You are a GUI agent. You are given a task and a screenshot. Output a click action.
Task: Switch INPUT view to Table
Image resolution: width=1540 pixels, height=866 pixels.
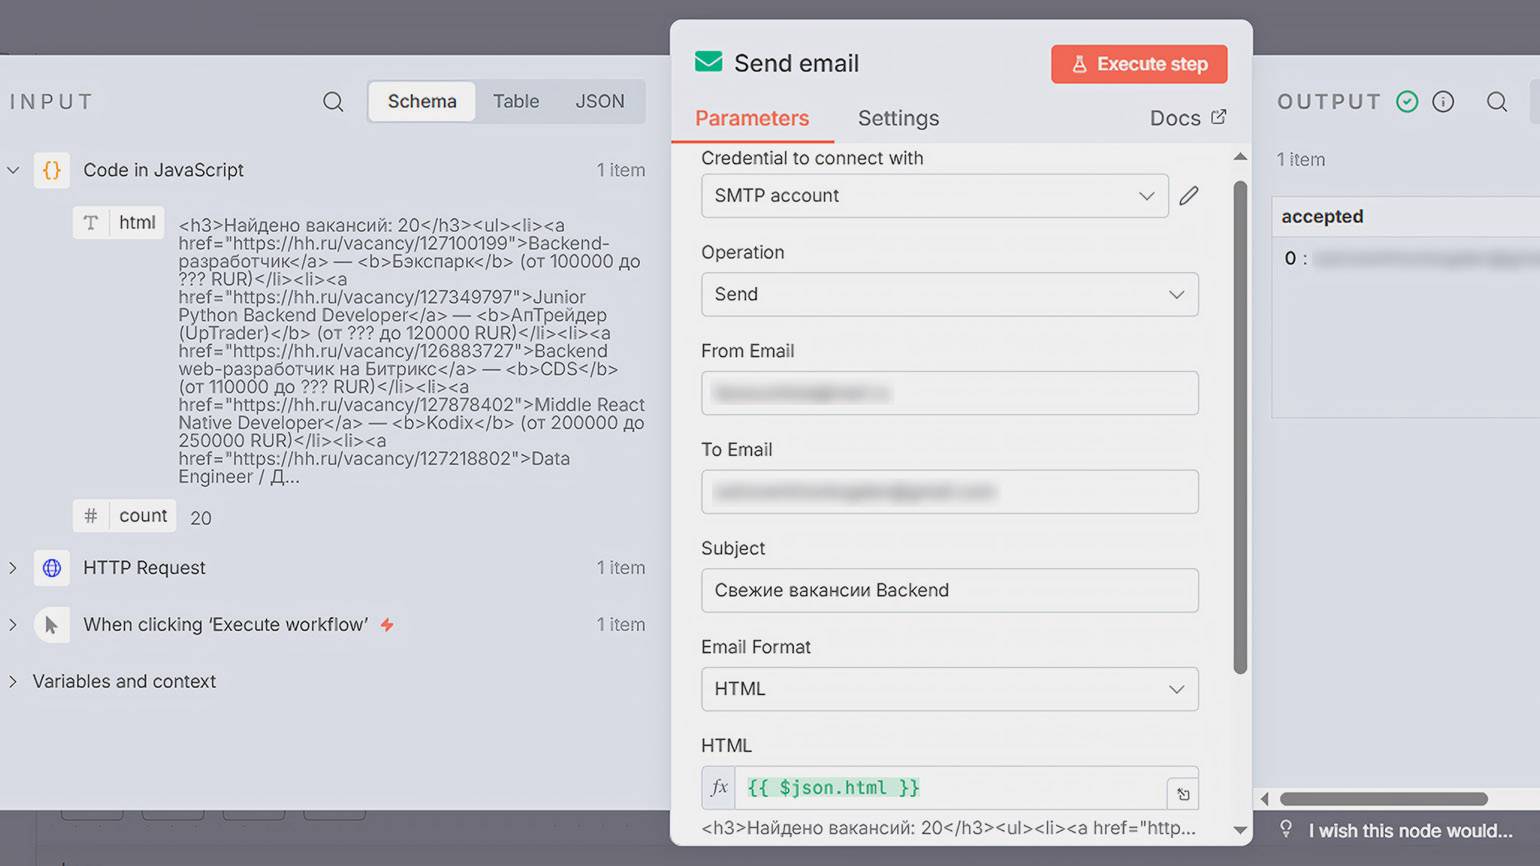pos(516,102)
